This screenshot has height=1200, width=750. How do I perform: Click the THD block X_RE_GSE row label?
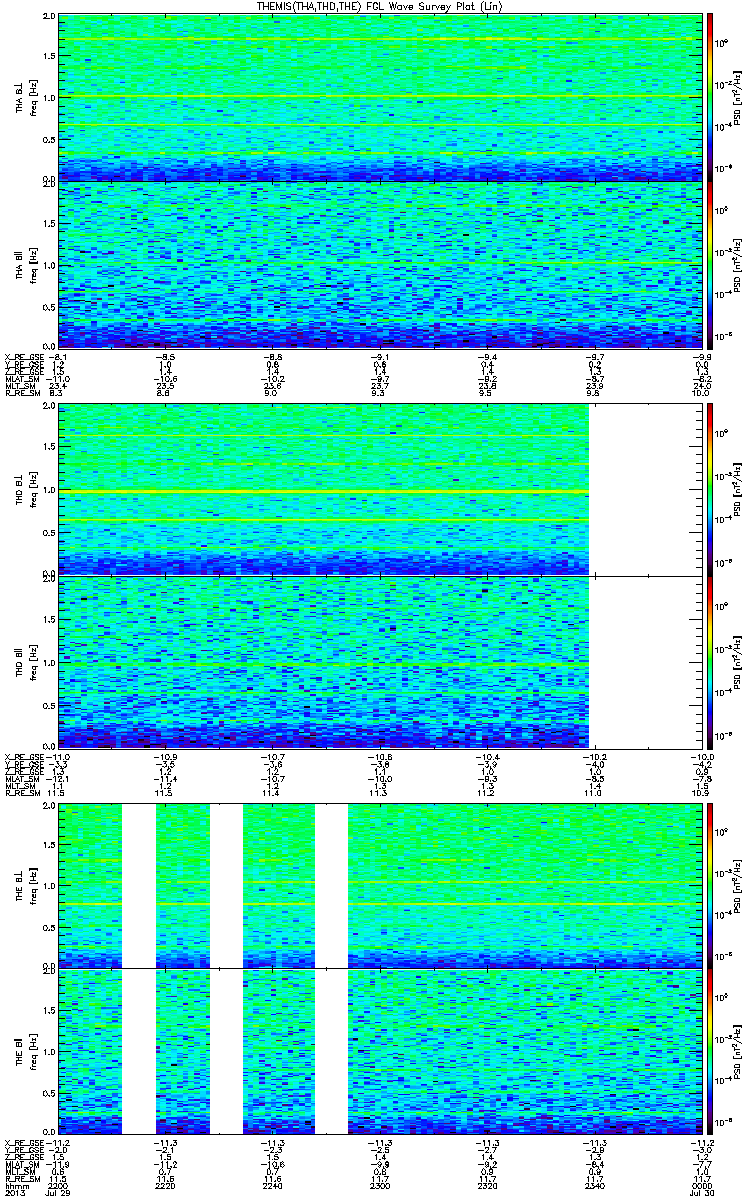click(22, 756)
